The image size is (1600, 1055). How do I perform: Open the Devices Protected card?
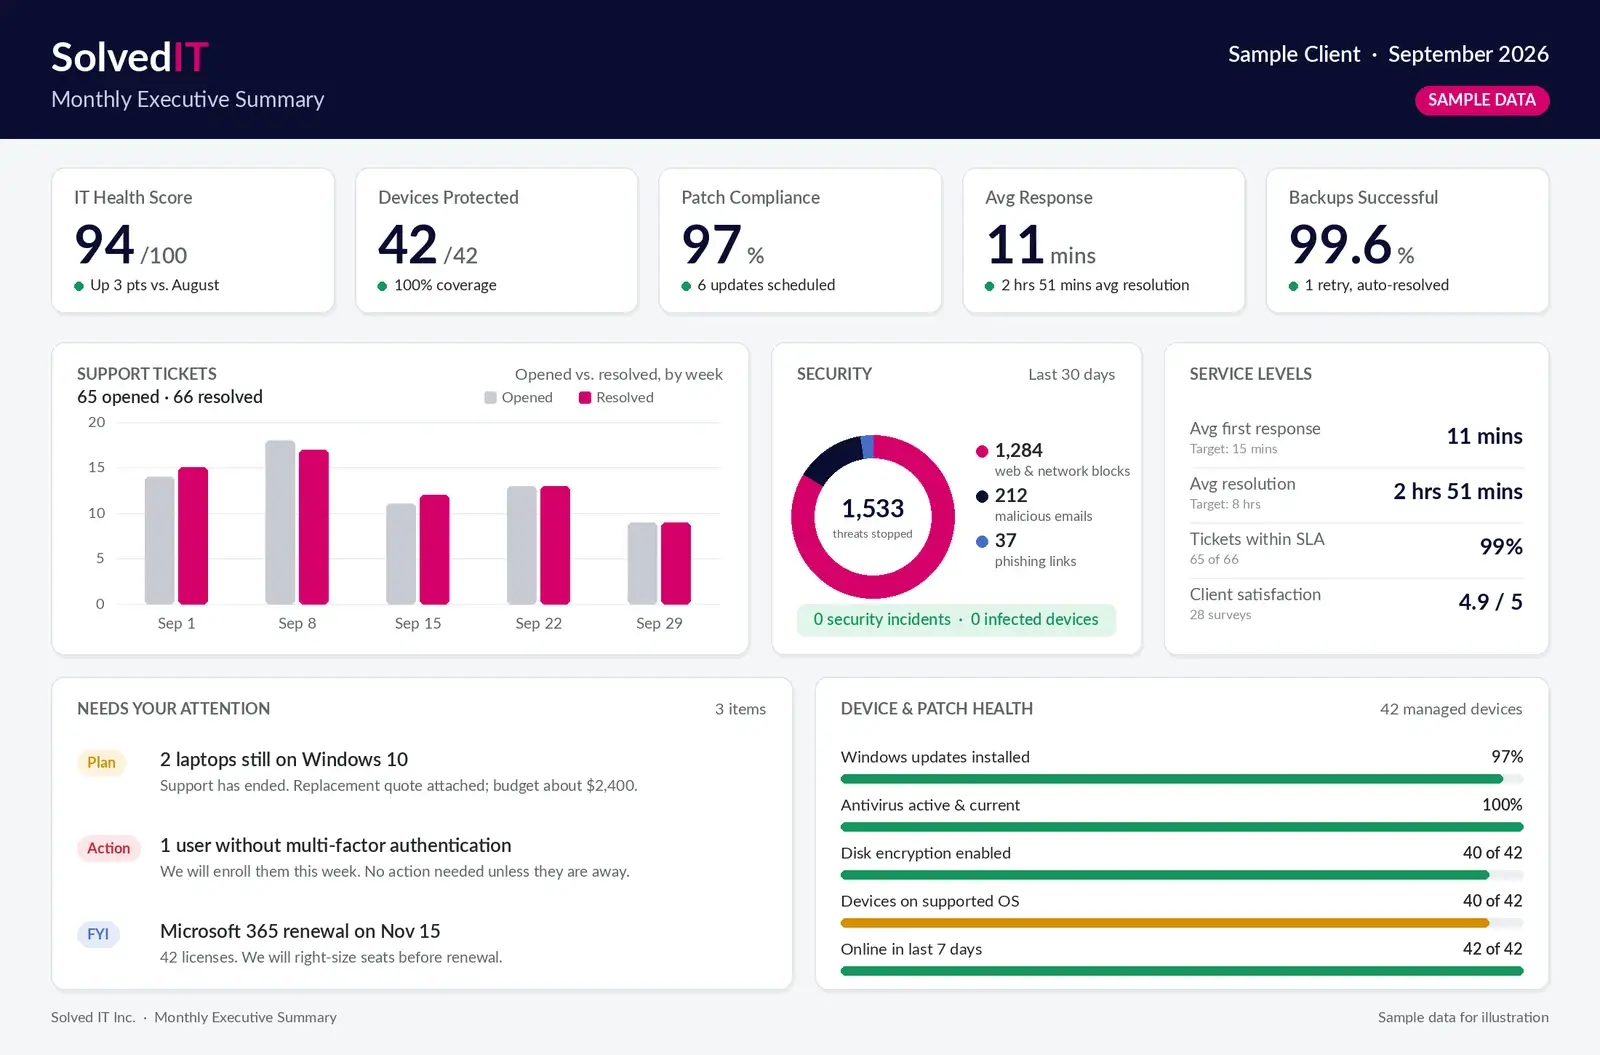[497, 240]
